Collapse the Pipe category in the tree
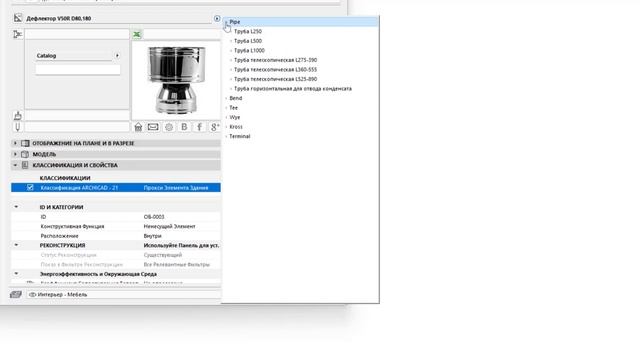Image resolution: width=640 pixels, height=360 pixels. [x=226, y=22]
